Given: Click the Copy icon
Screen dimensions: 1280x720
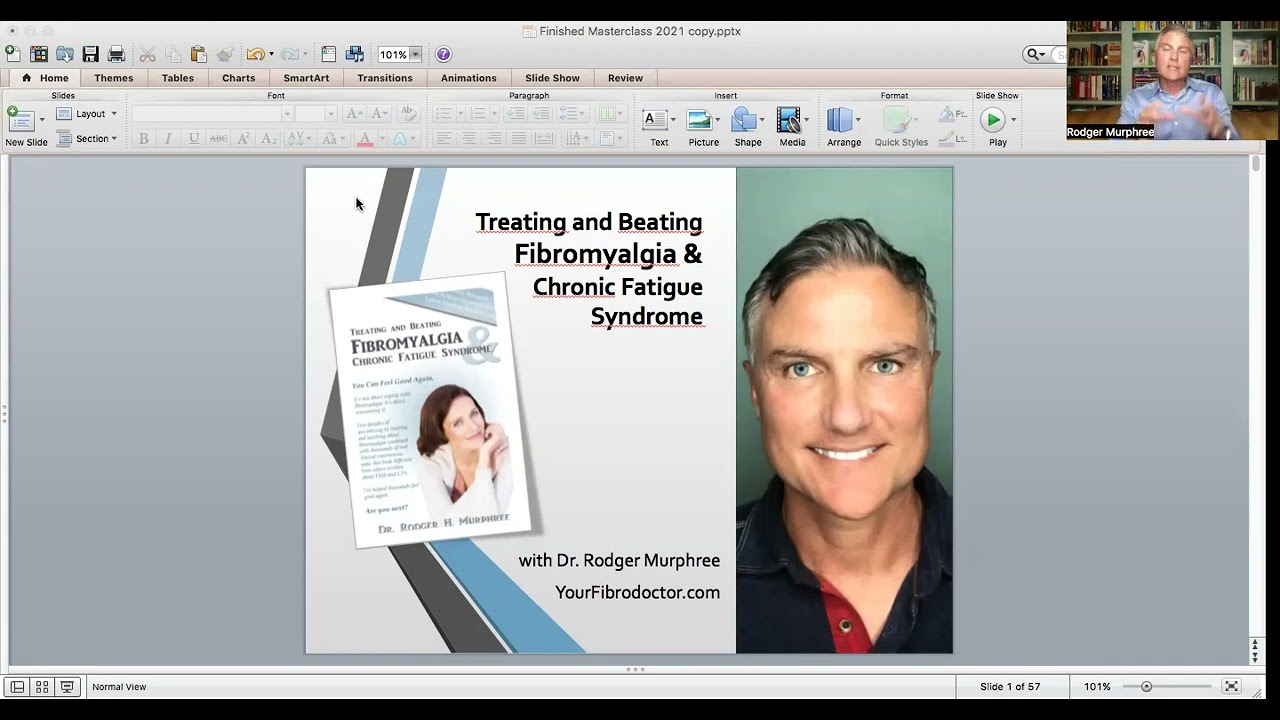Looking at the screenshot, I should (x=173, y=54).
